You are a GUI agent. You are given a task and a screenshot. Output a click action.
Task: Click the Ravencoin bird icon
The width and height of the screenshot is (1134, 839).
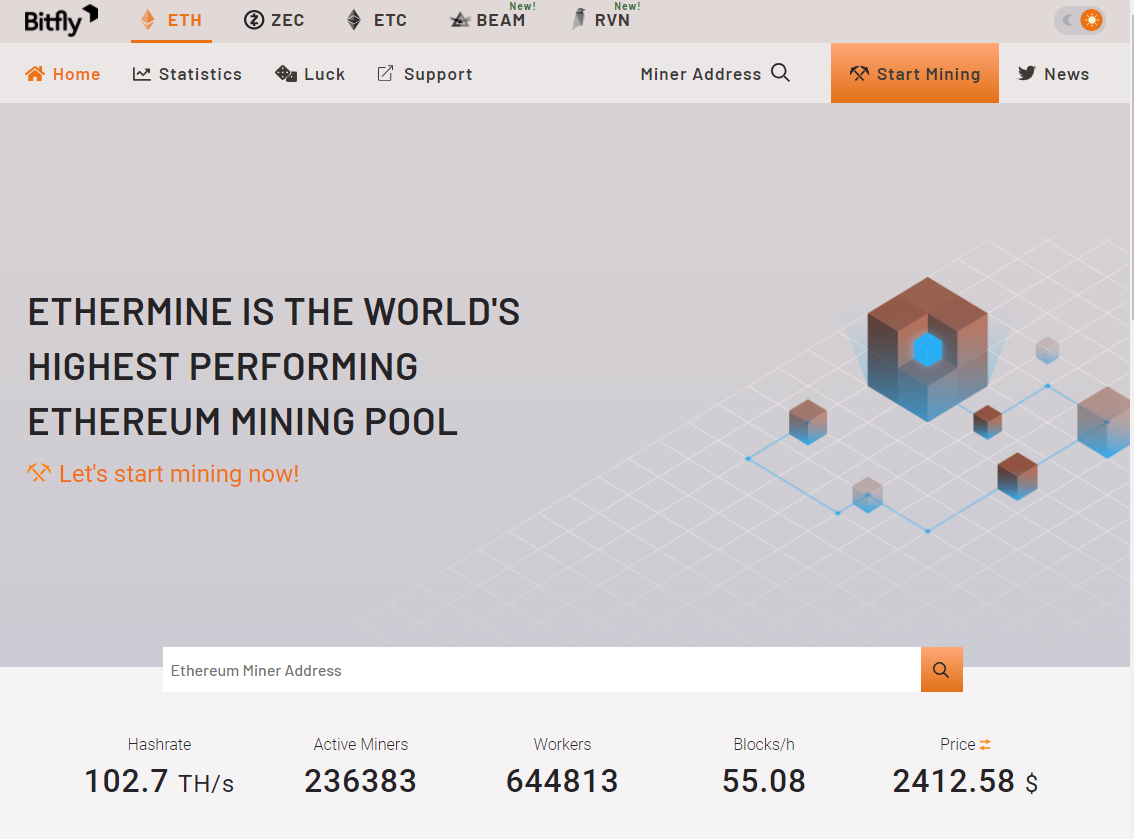click(579, 19)
